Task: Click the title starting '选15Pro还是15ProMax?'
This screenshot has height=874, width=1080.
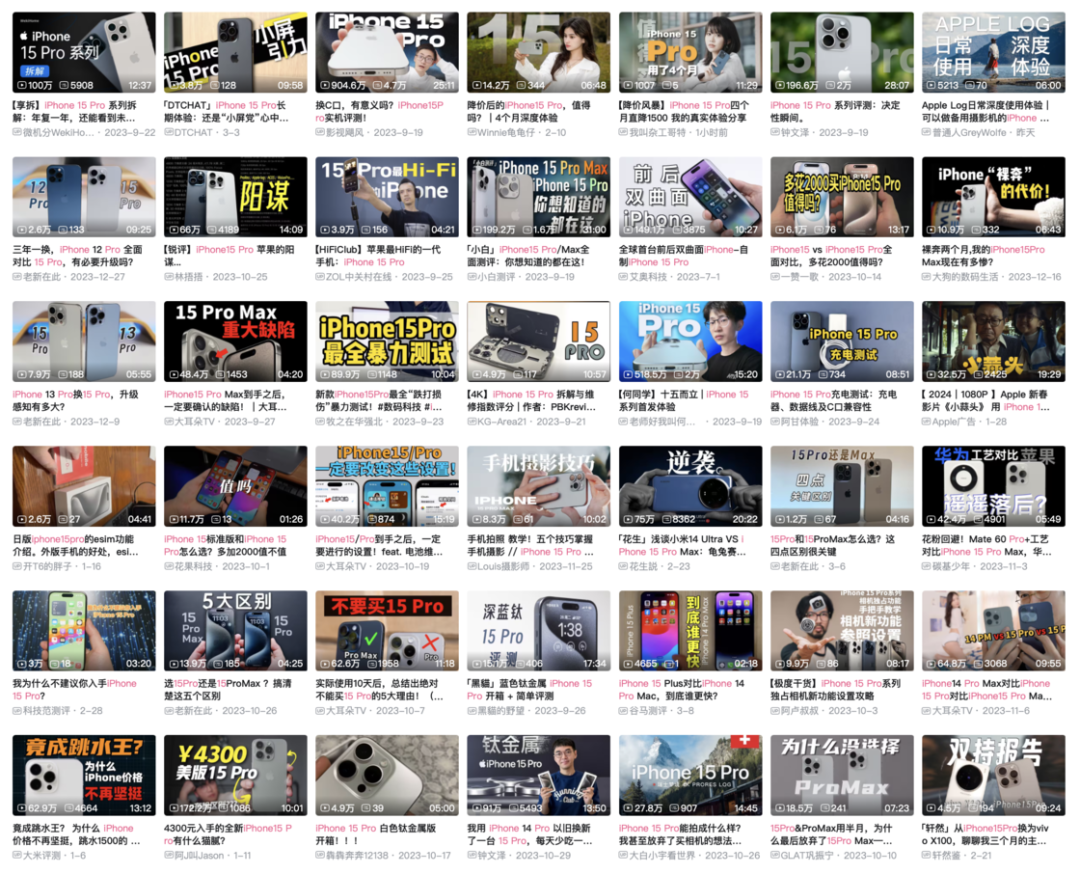Action: (228, 690)
